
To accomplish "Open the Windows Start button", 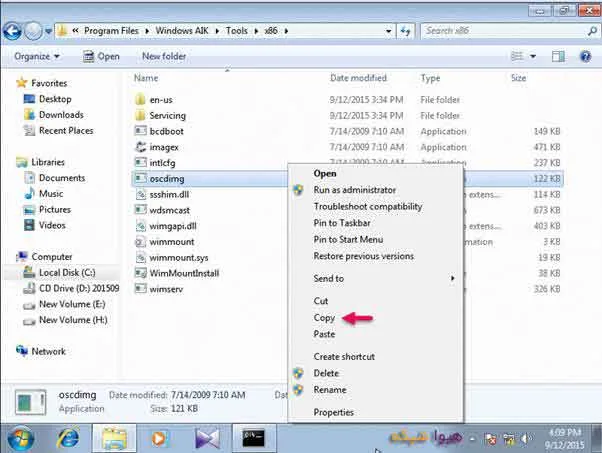I will pyautogui.click(x=21, y=438).
